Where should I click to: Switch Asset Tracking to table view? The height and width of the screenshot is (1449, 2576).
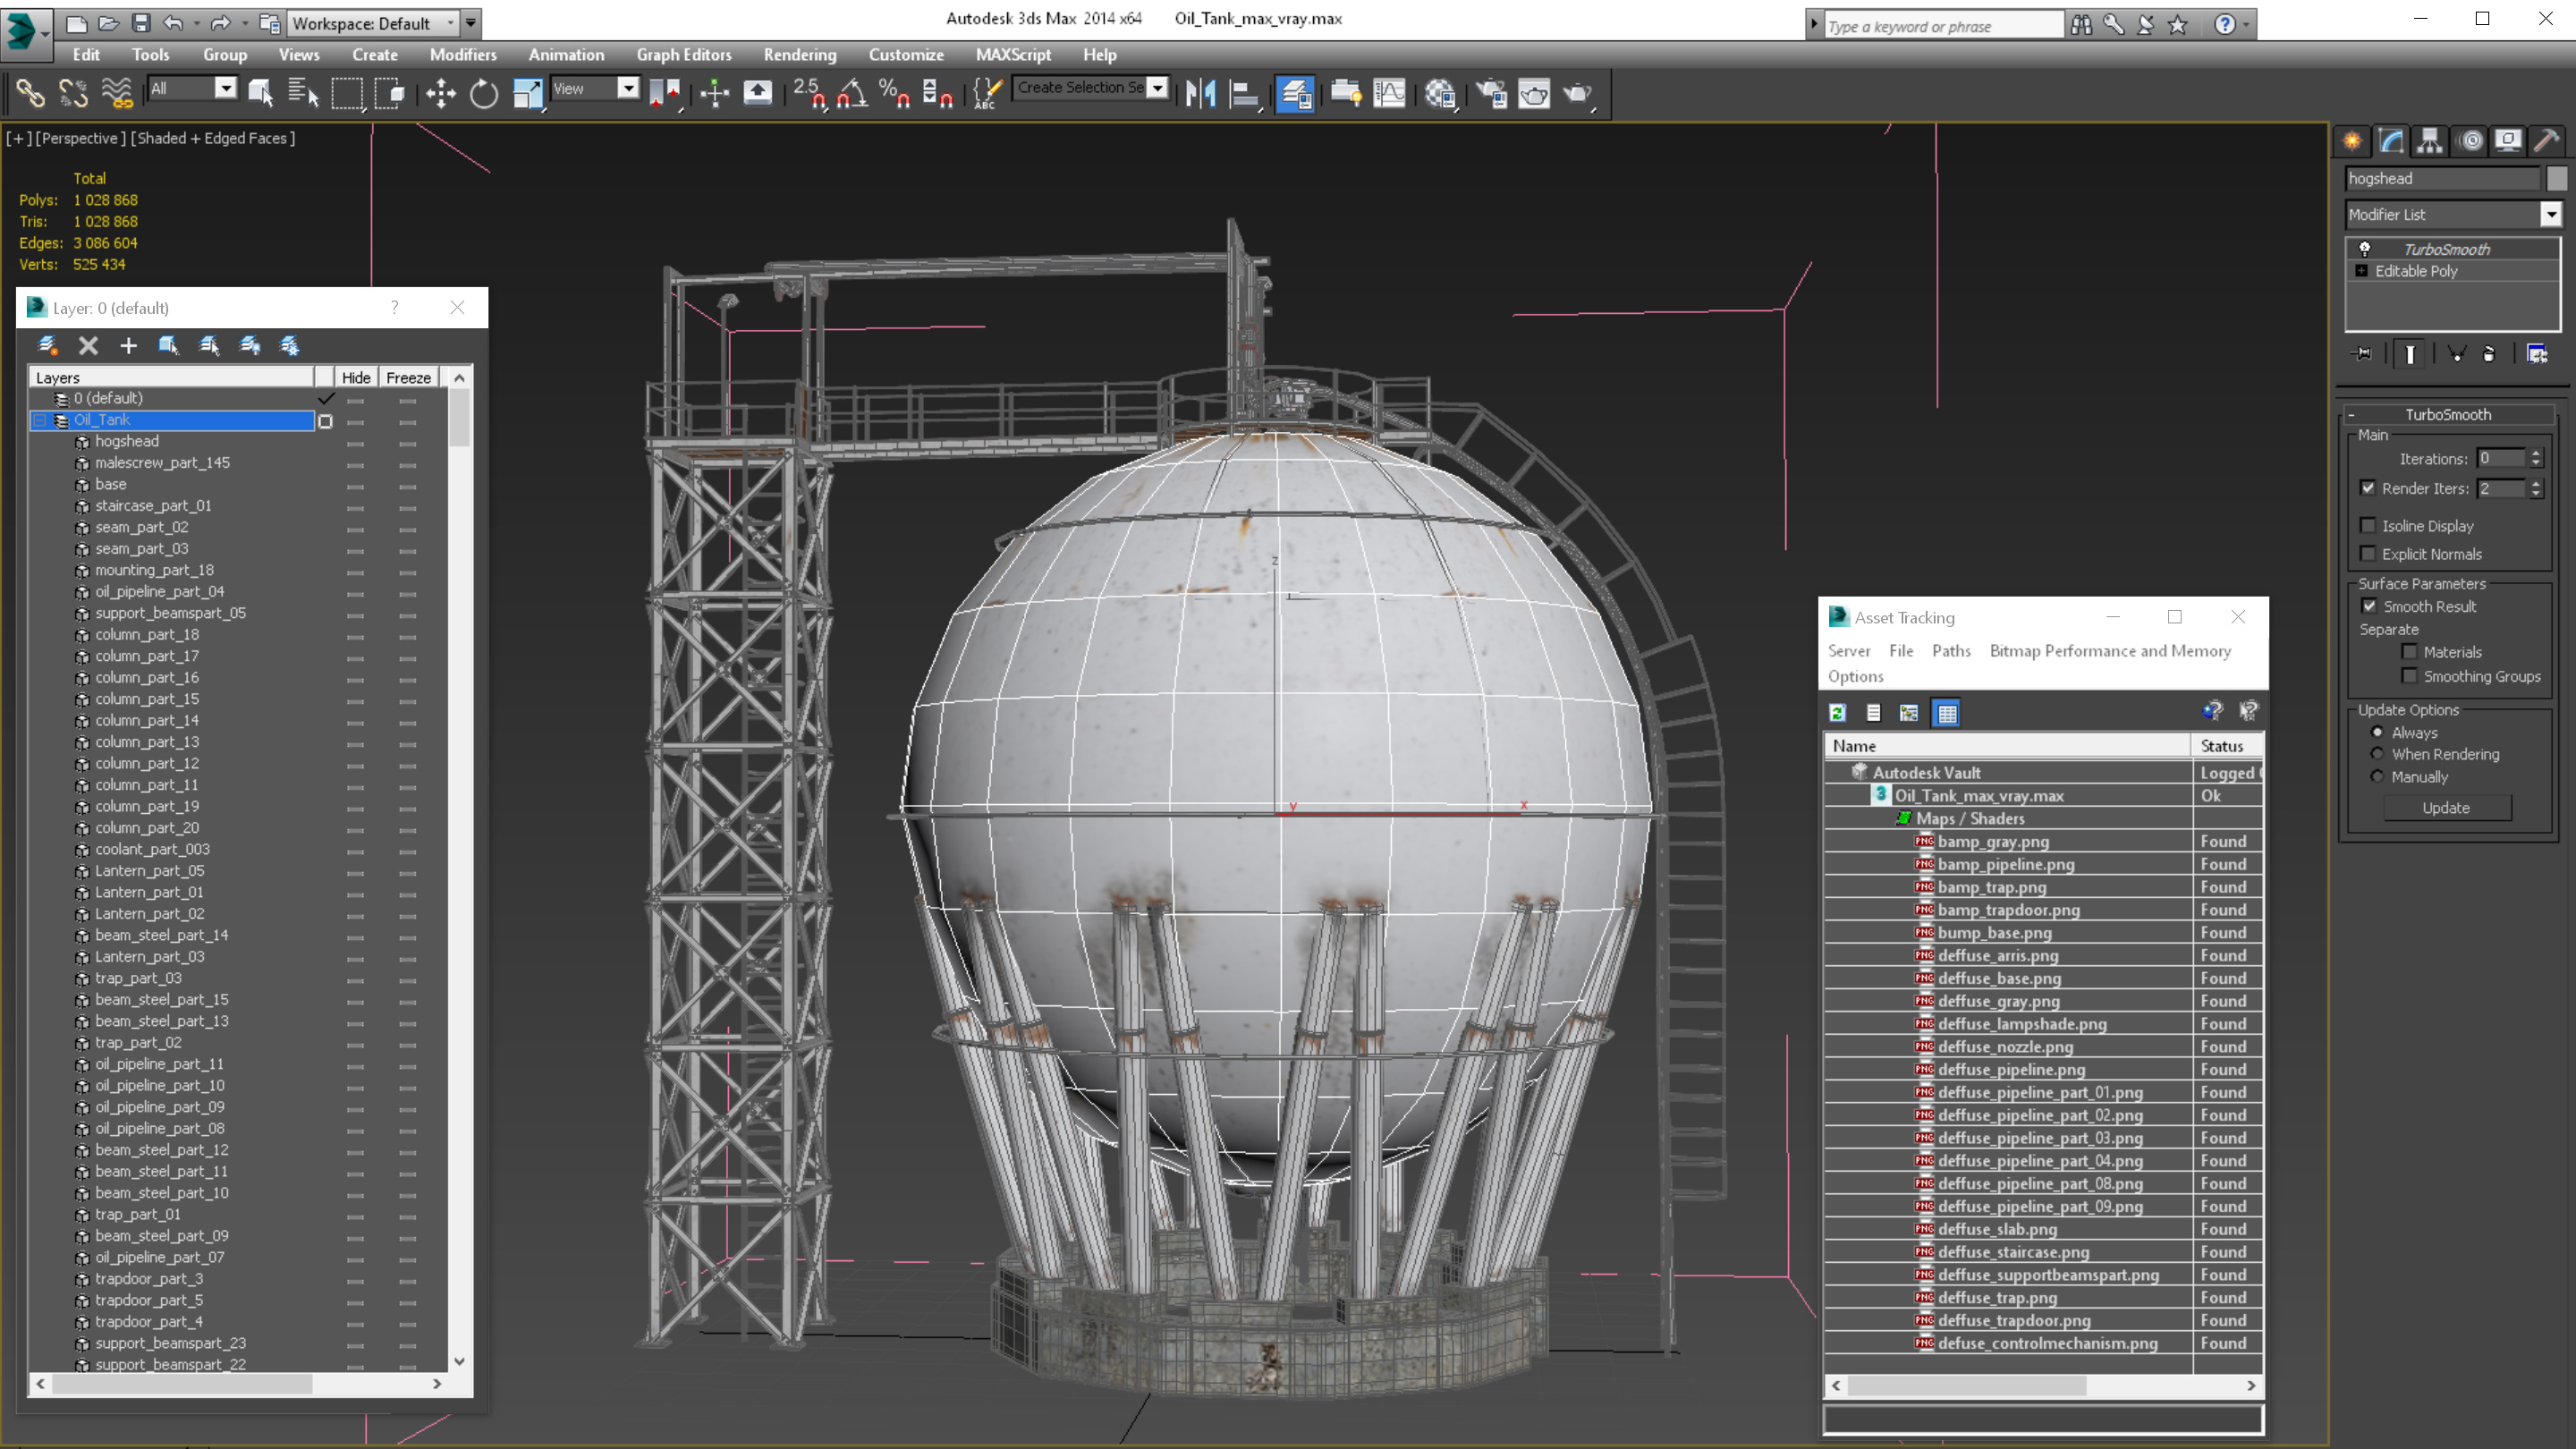pyautogui.click(x=1946, y=713)
